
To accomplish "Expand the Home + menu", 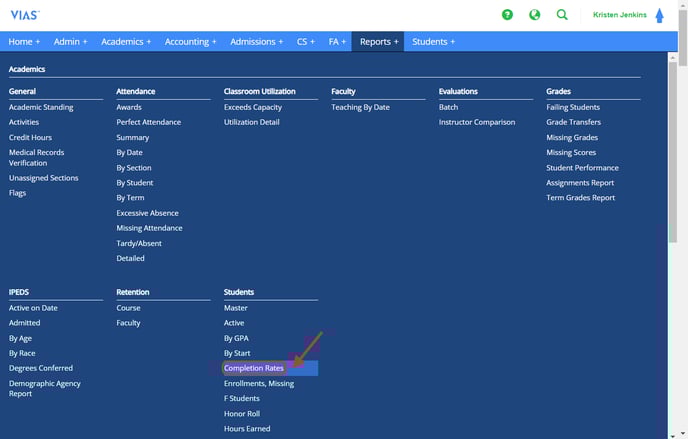I will [x=24, y=42].
